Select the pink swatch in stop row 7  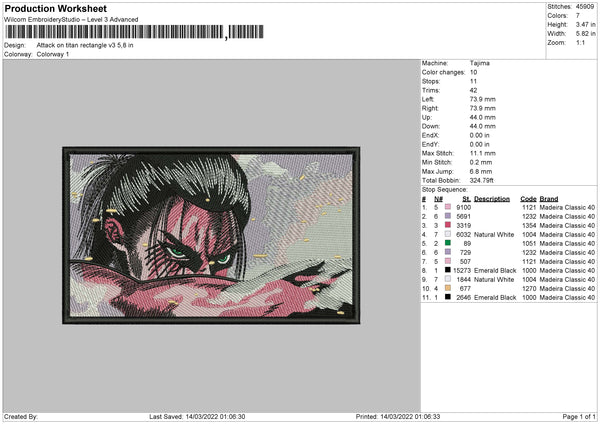pyautogui.click(x=448, y=261)
